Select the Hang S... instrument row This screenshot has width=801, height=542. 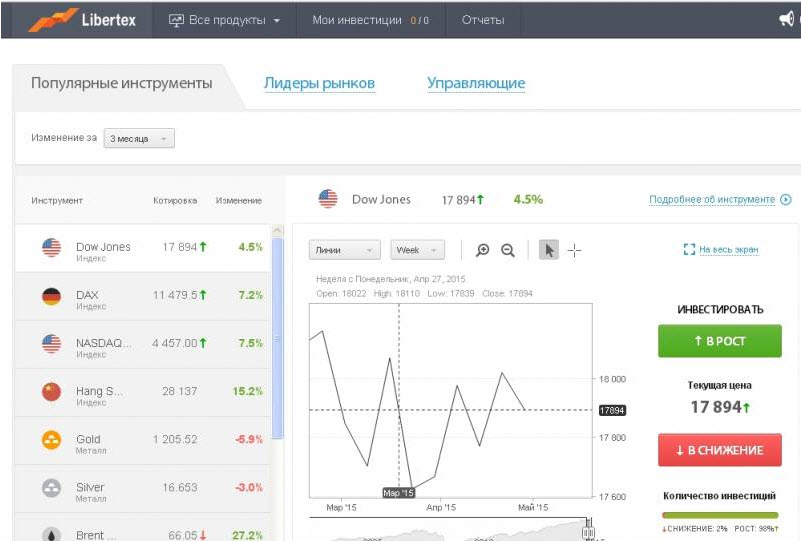tap(143, 392)
